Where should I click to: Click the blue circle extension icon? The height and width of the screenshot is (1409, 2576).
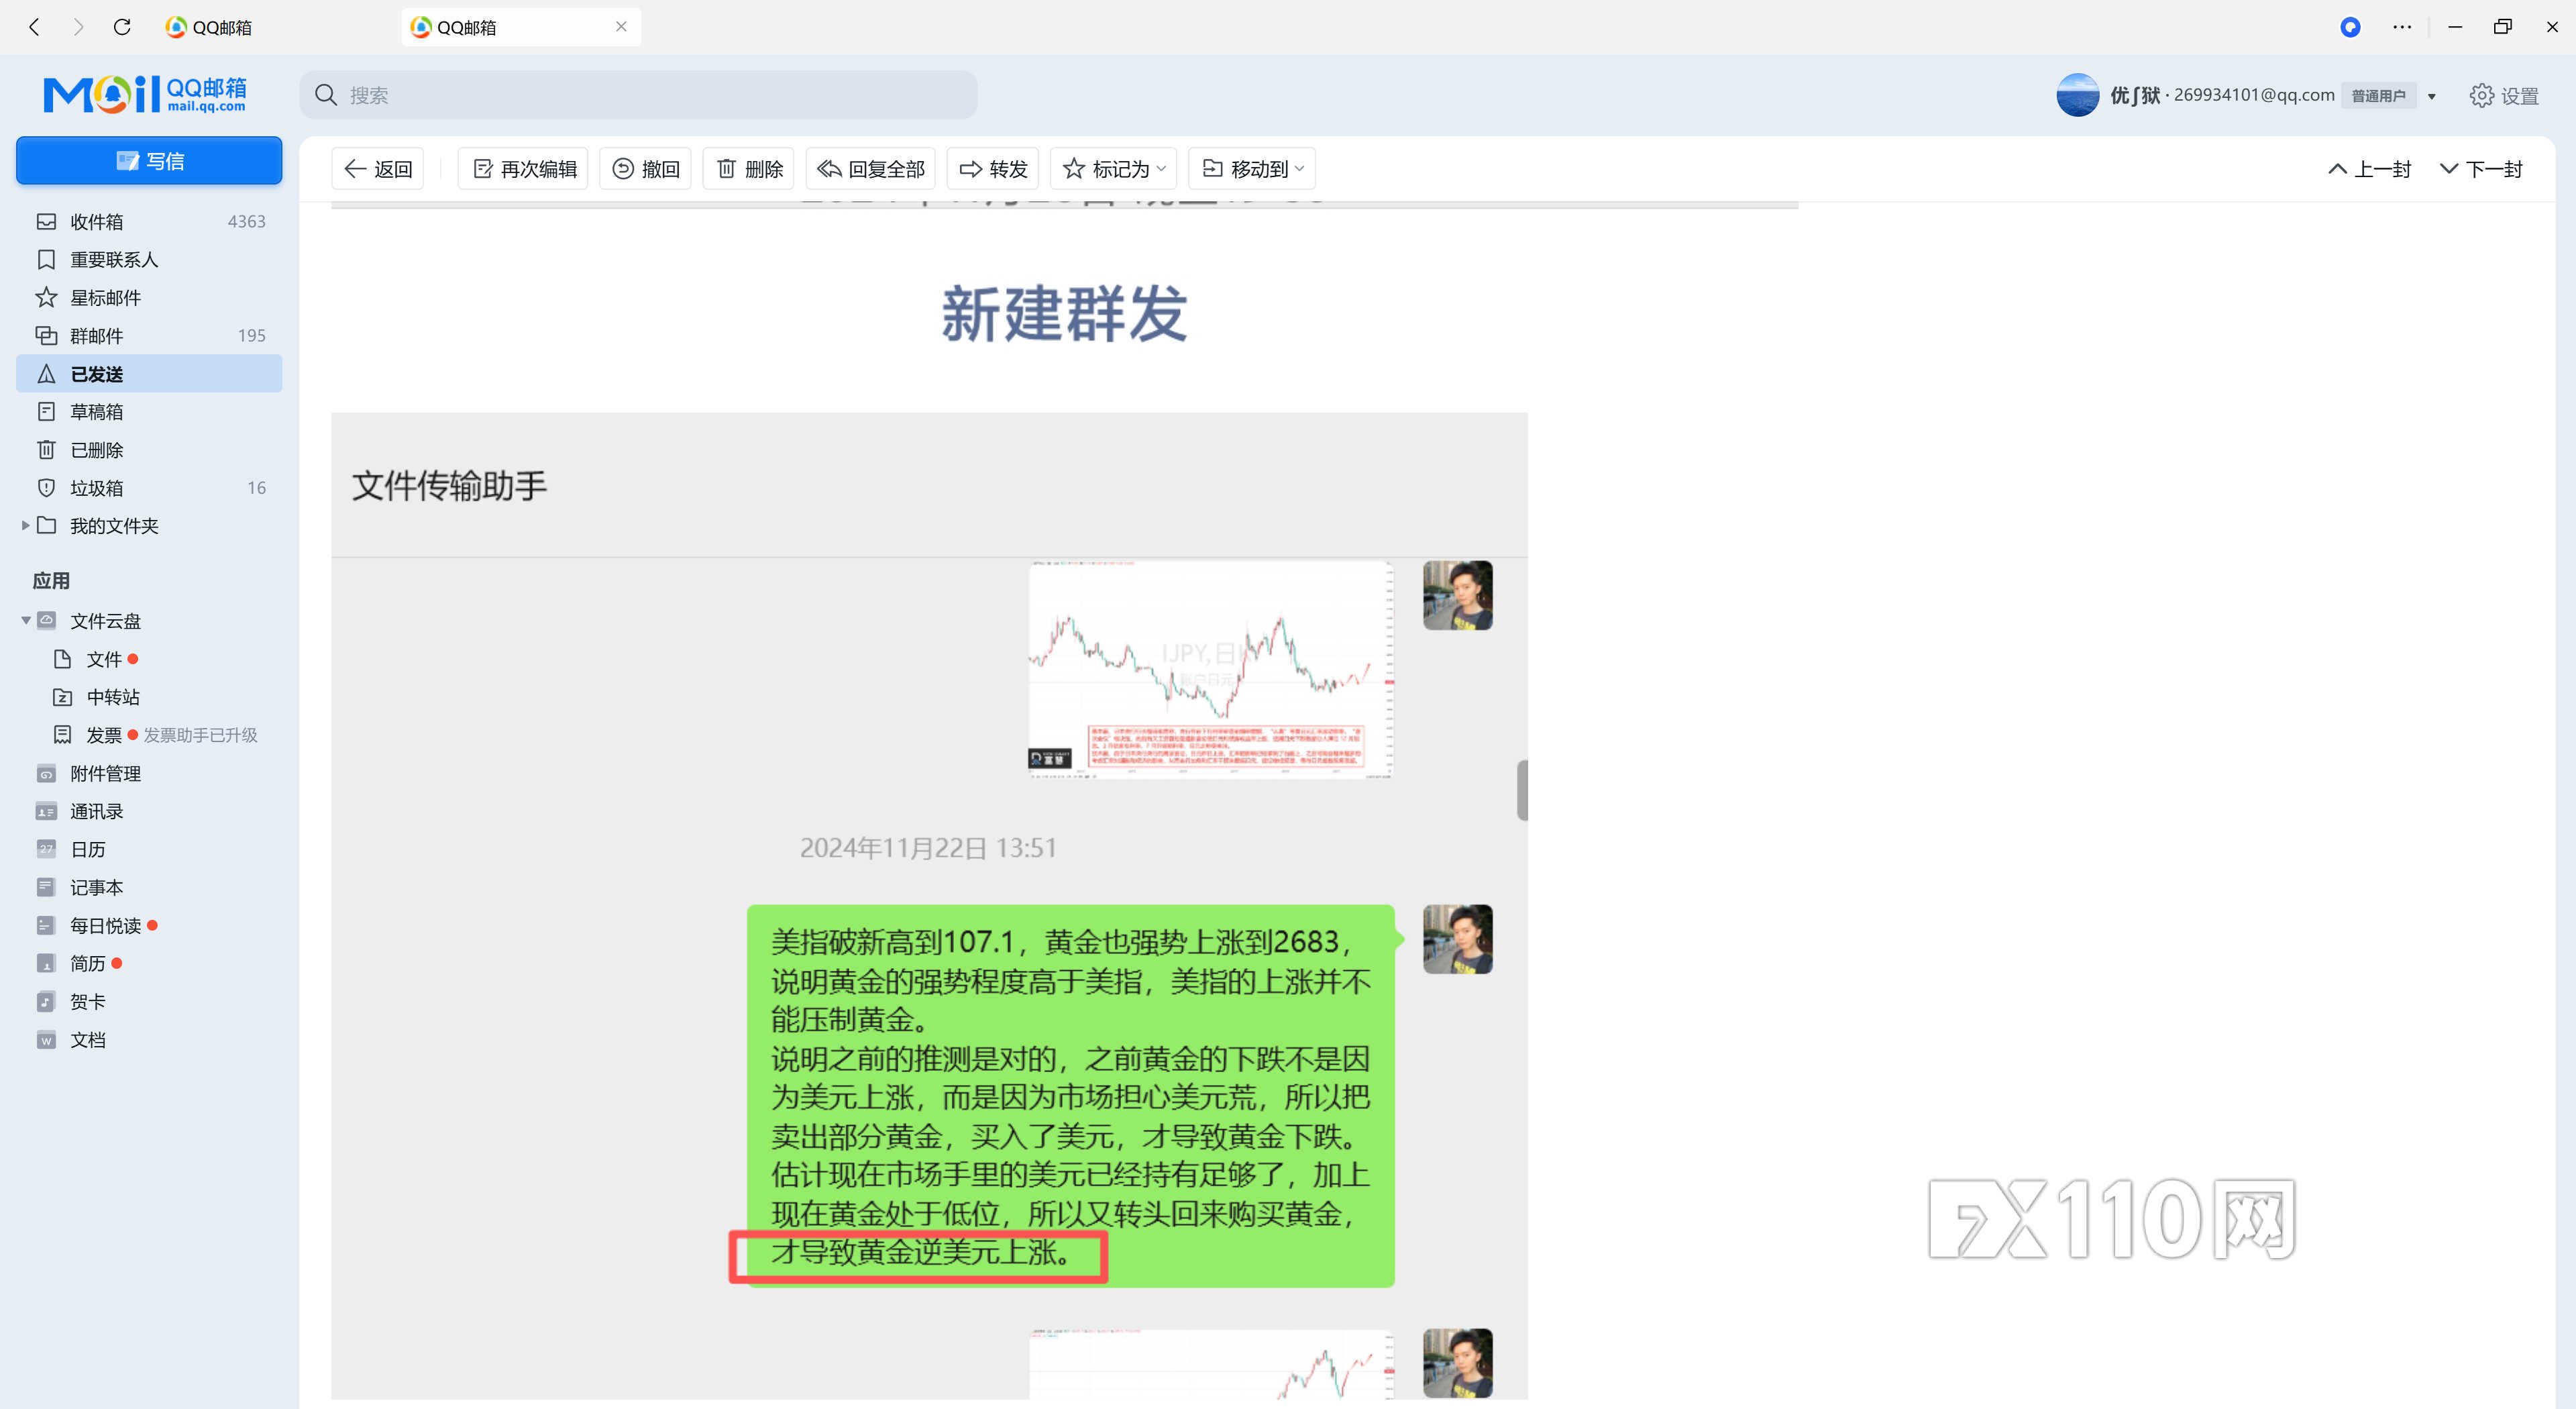tap(2351, 27)
